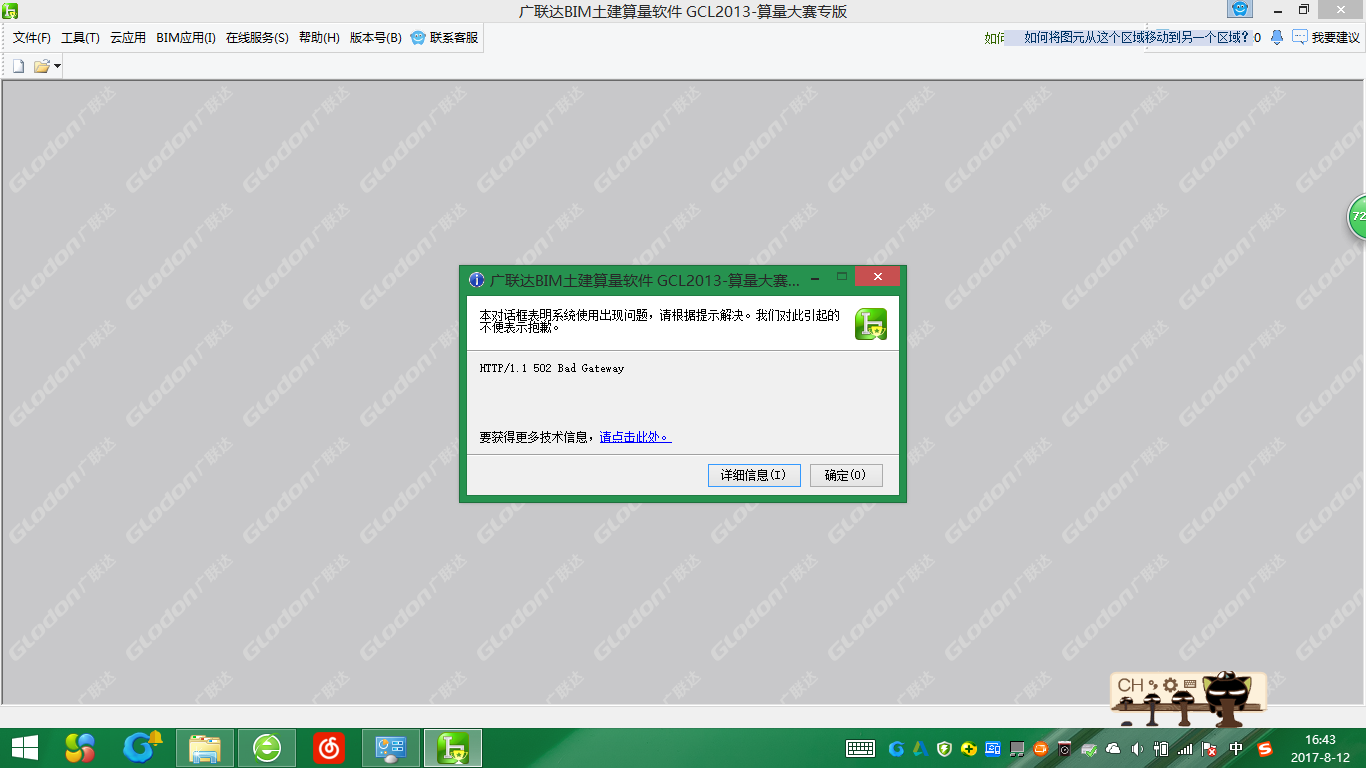Viewport: 1366px width, 768px height.
Task: Click the blue G tray icon
Action: [897, 748]
